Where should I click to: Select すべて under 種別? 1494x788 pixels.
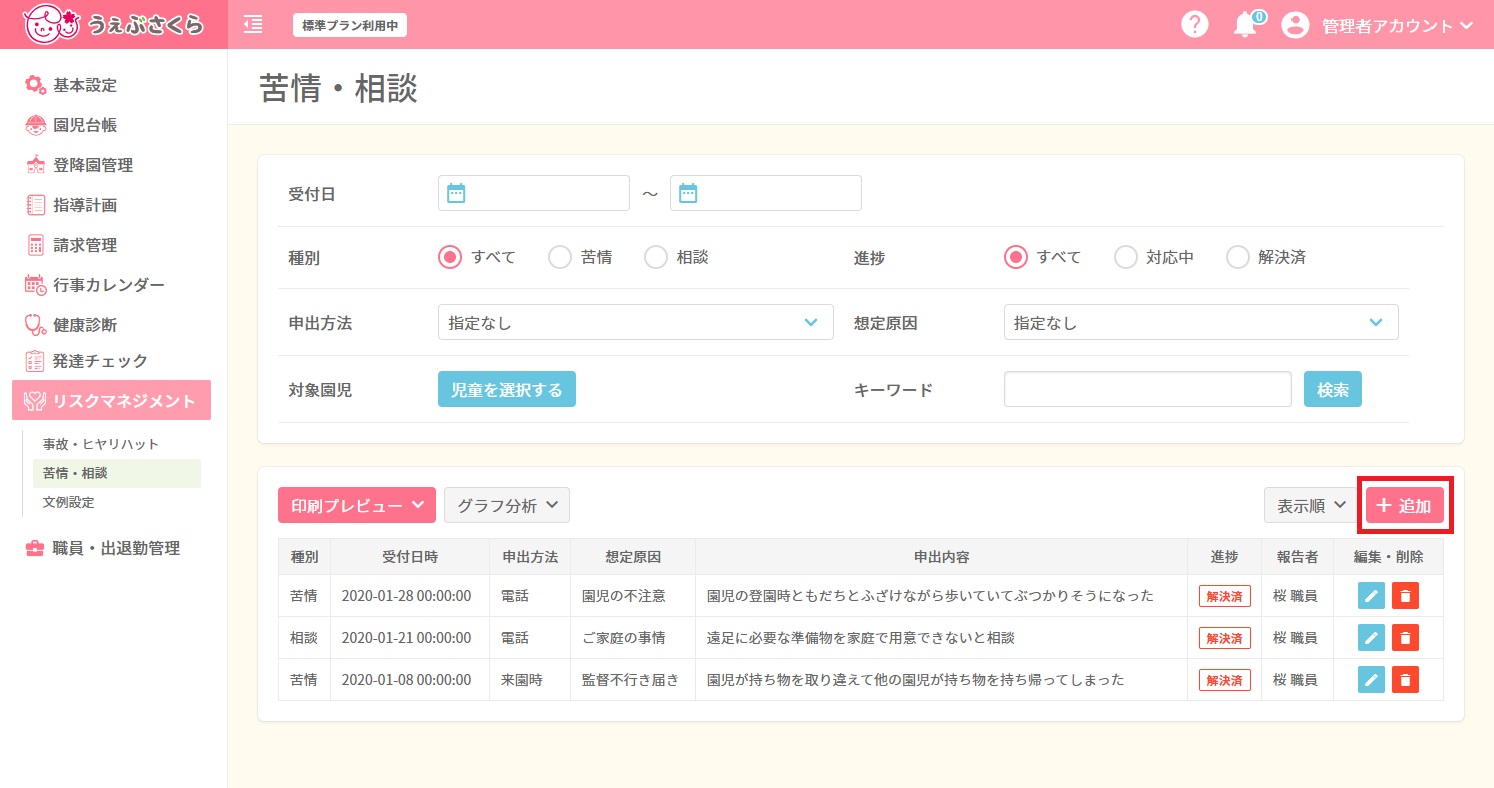(x=451, y=257)
